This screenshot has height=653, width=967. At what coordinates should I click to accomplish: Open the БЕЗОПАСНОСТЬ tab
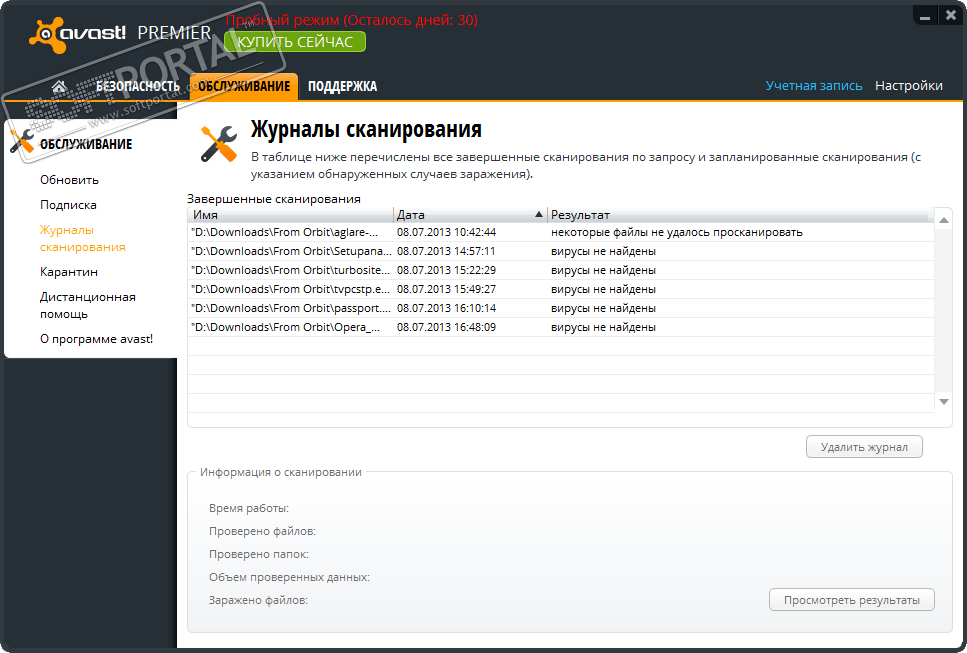point(138,86)
